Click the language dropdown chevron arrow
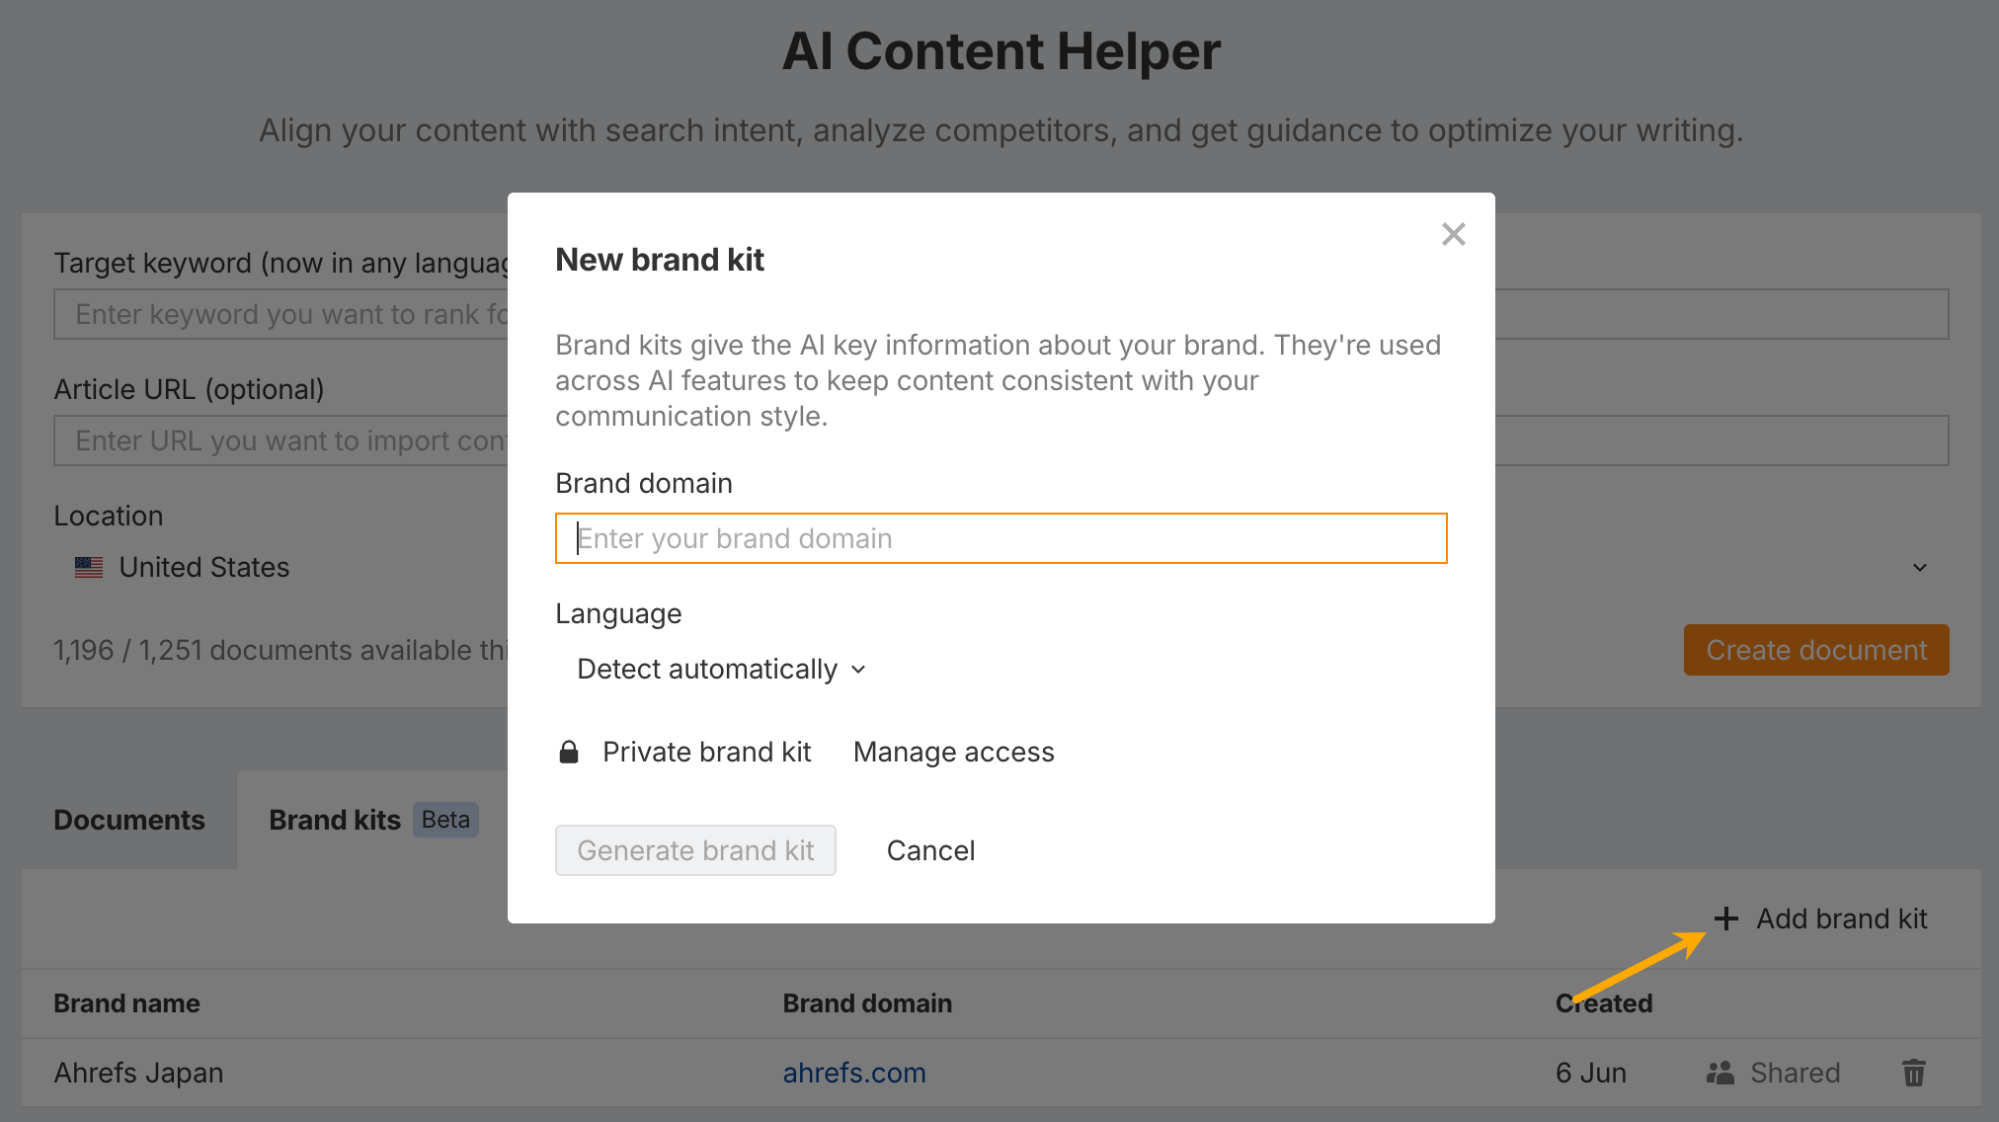This screenshot has width=1999, height=1122. (859, 669)
